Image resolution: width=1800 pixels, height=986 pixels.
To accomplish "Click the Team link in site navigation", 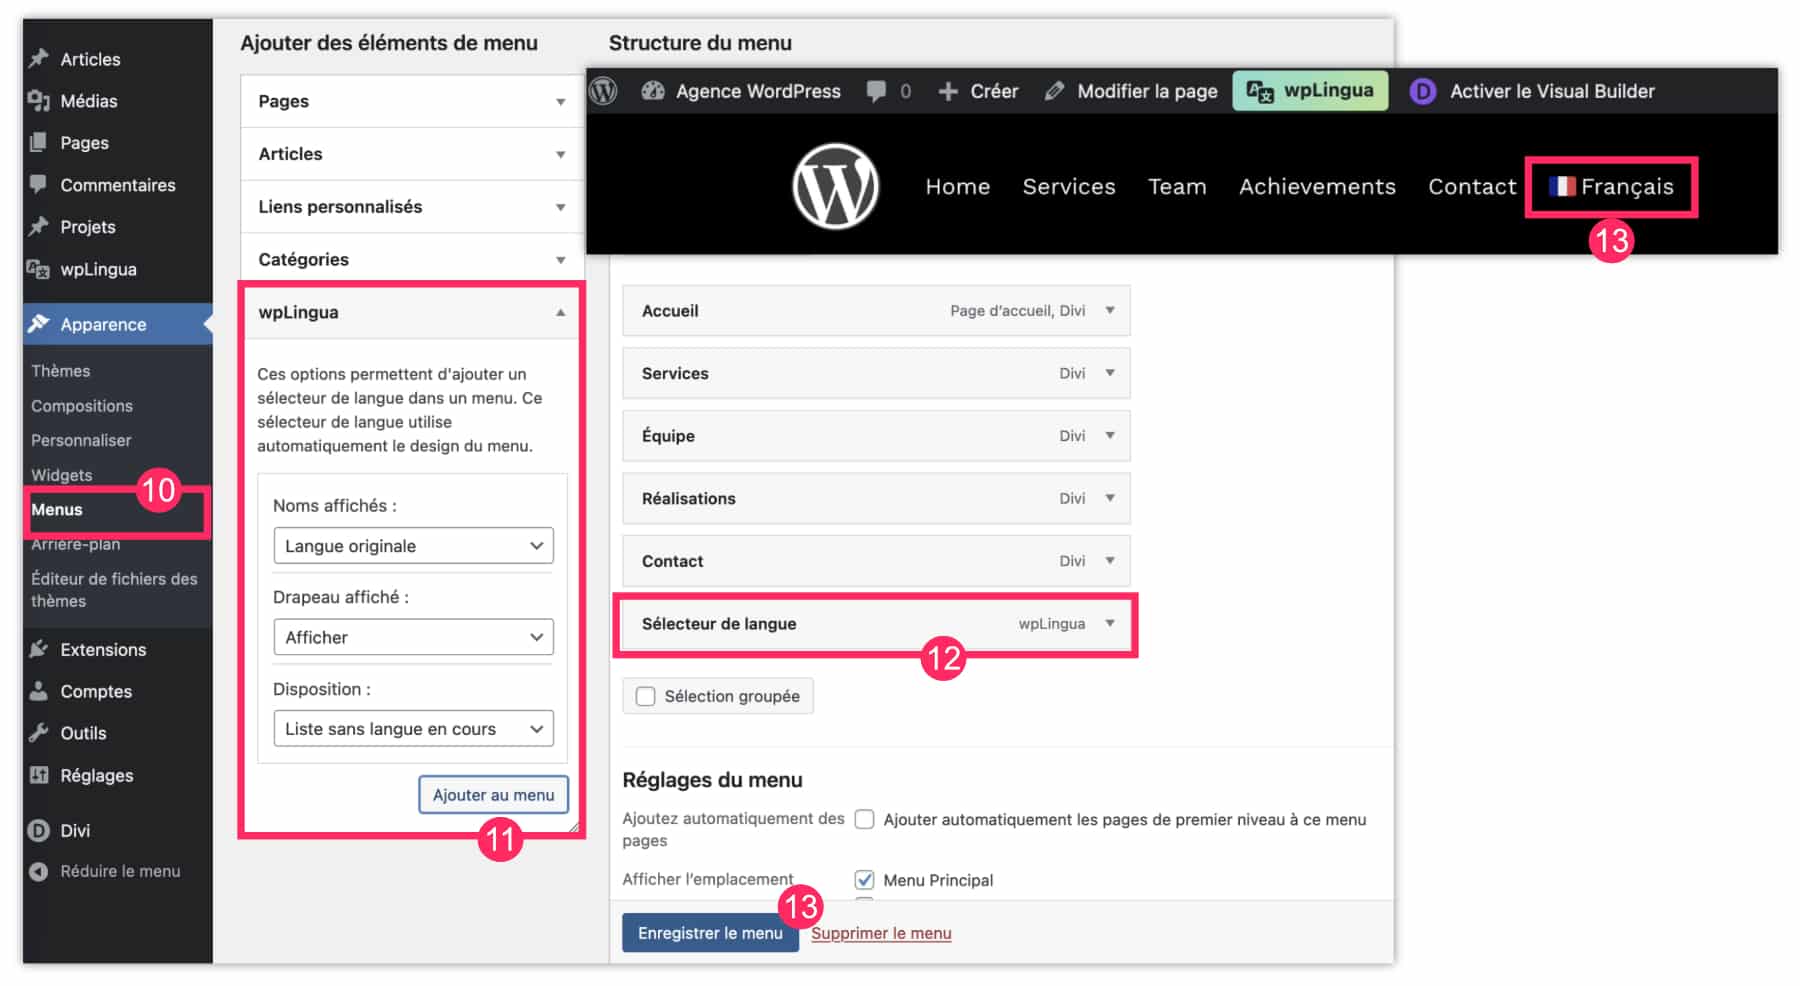I will point(1177,187).
